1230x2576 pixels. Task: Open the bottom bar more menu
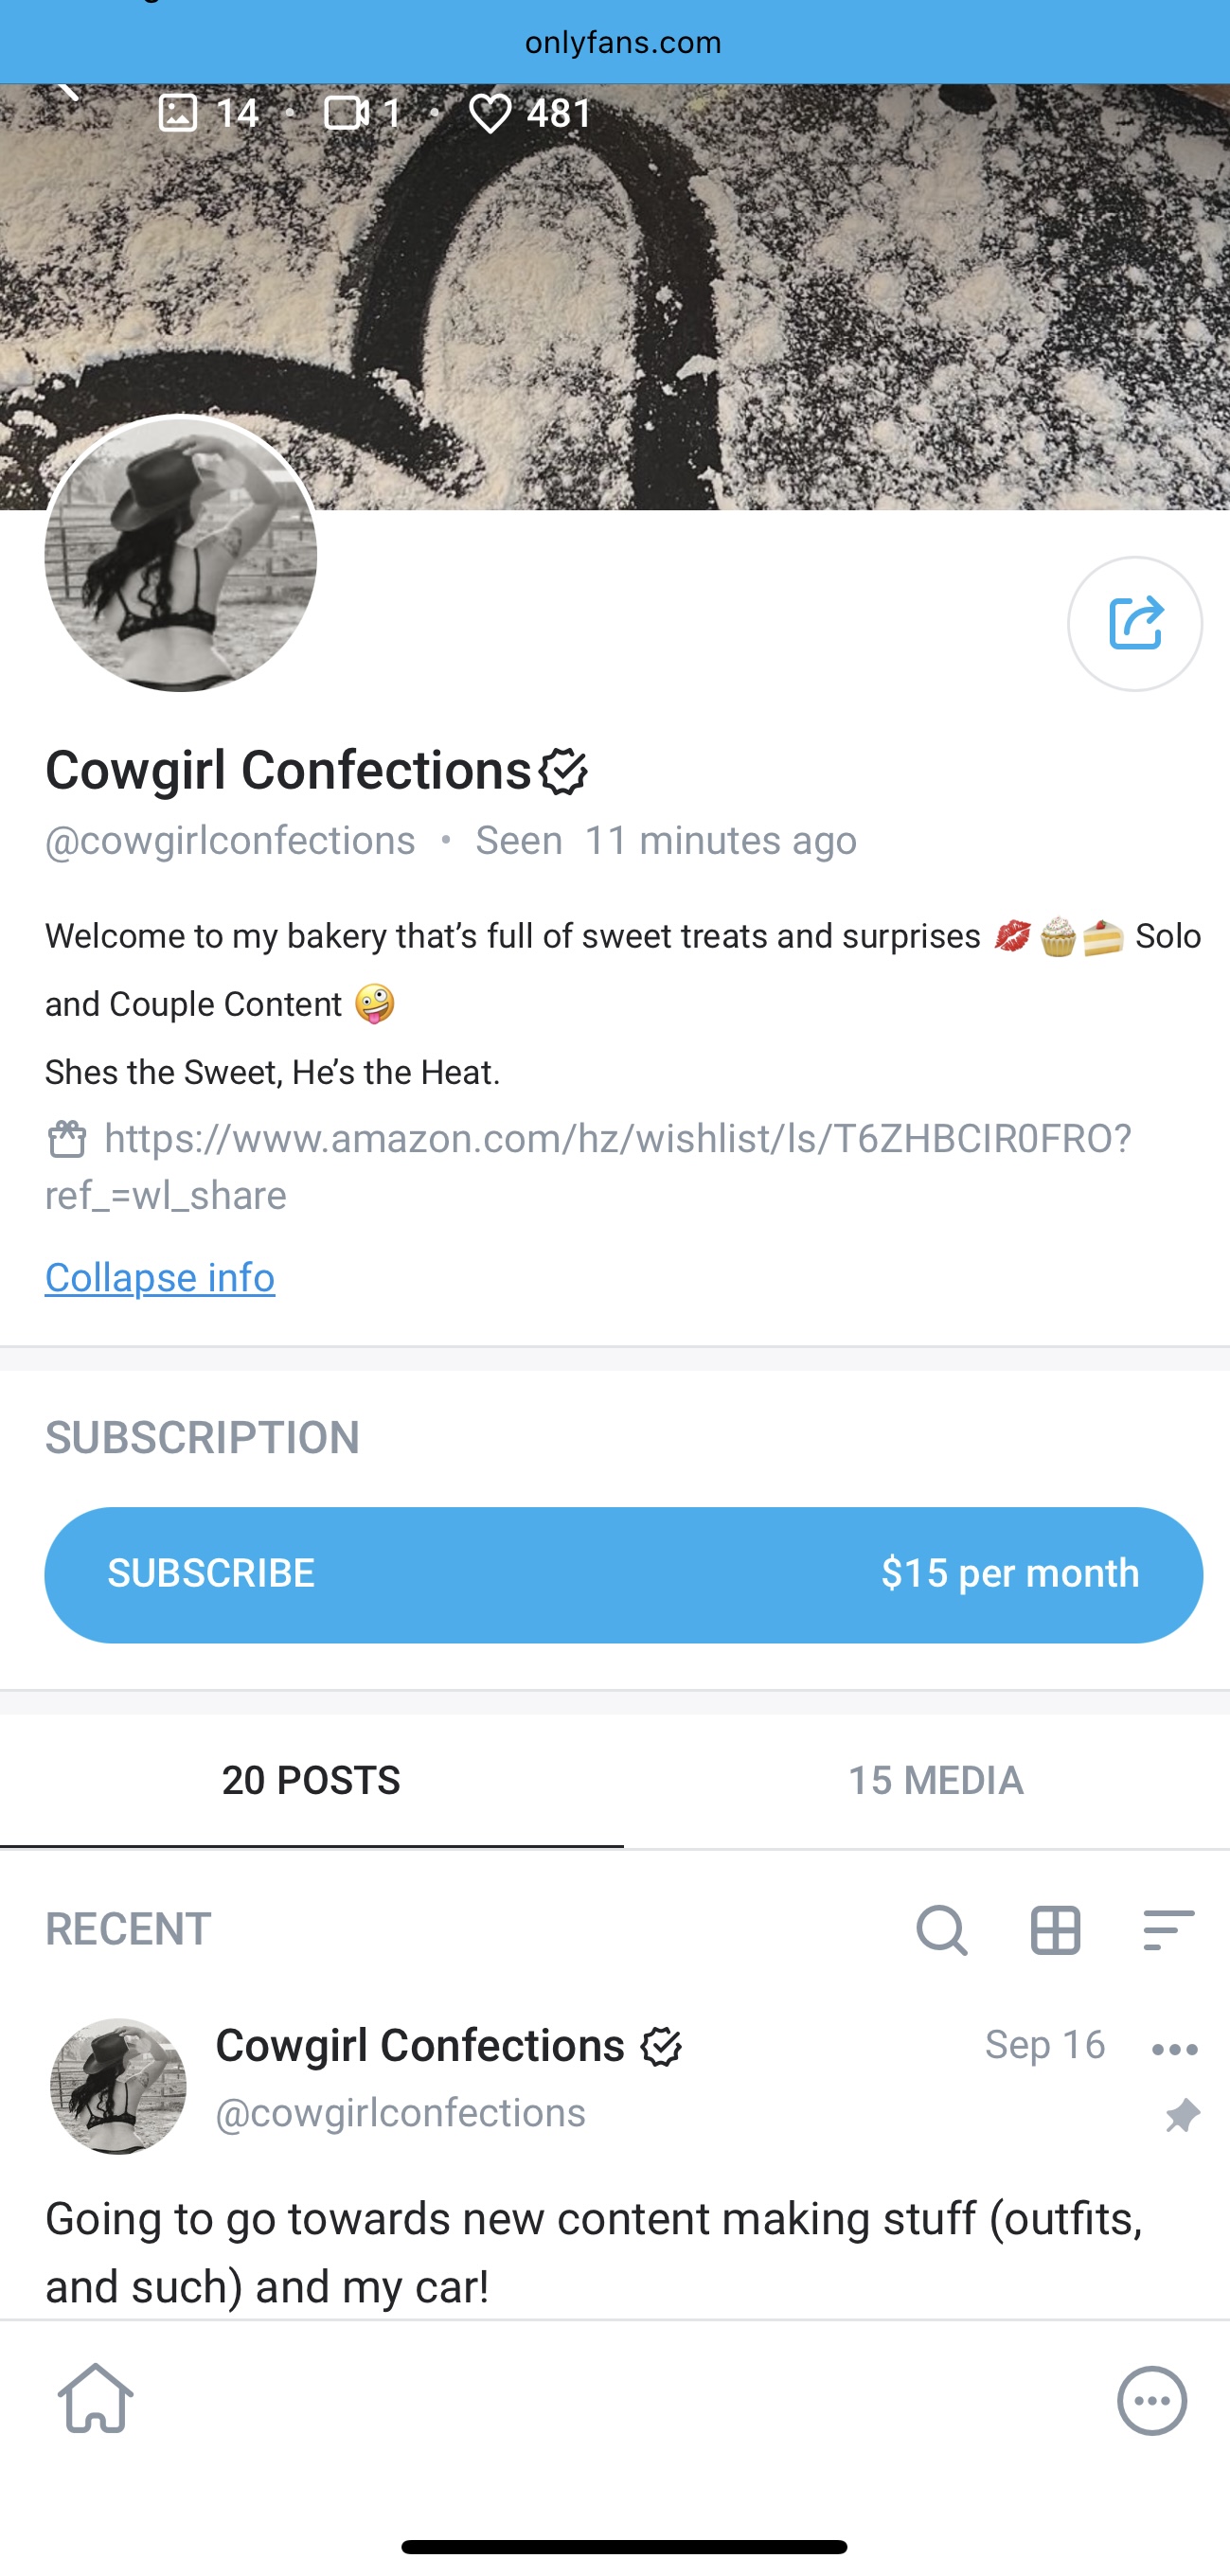[x=1152, y=2400]
